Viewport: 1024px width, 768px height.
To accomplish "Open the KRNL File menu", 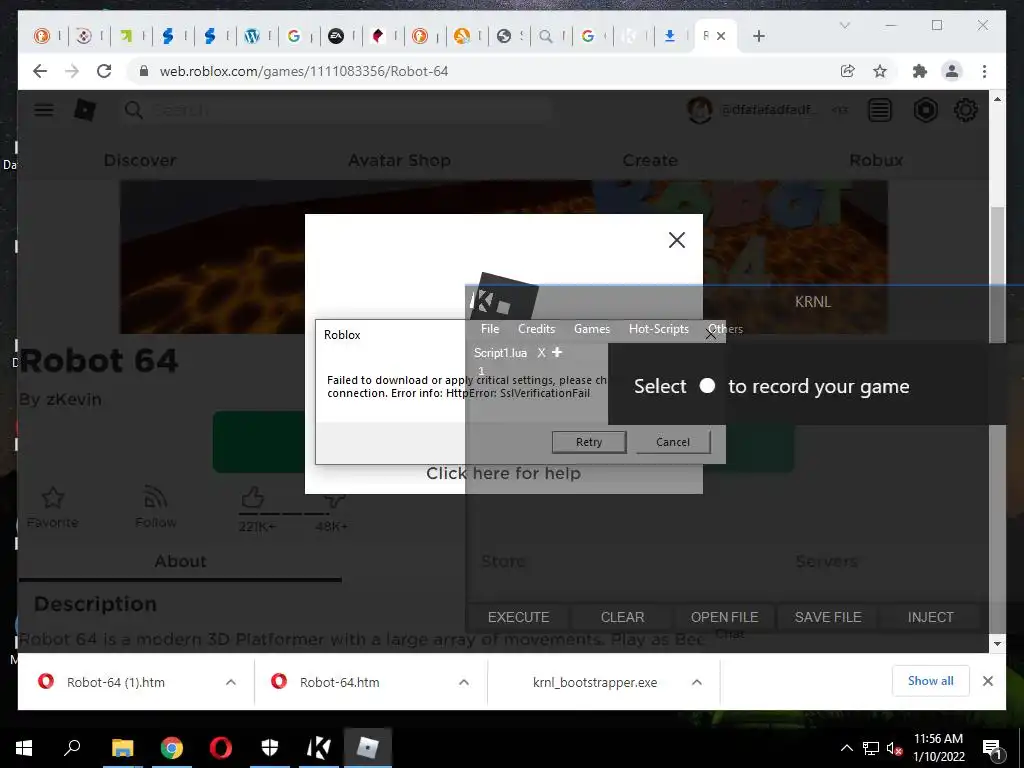I will tap(490, 328).
